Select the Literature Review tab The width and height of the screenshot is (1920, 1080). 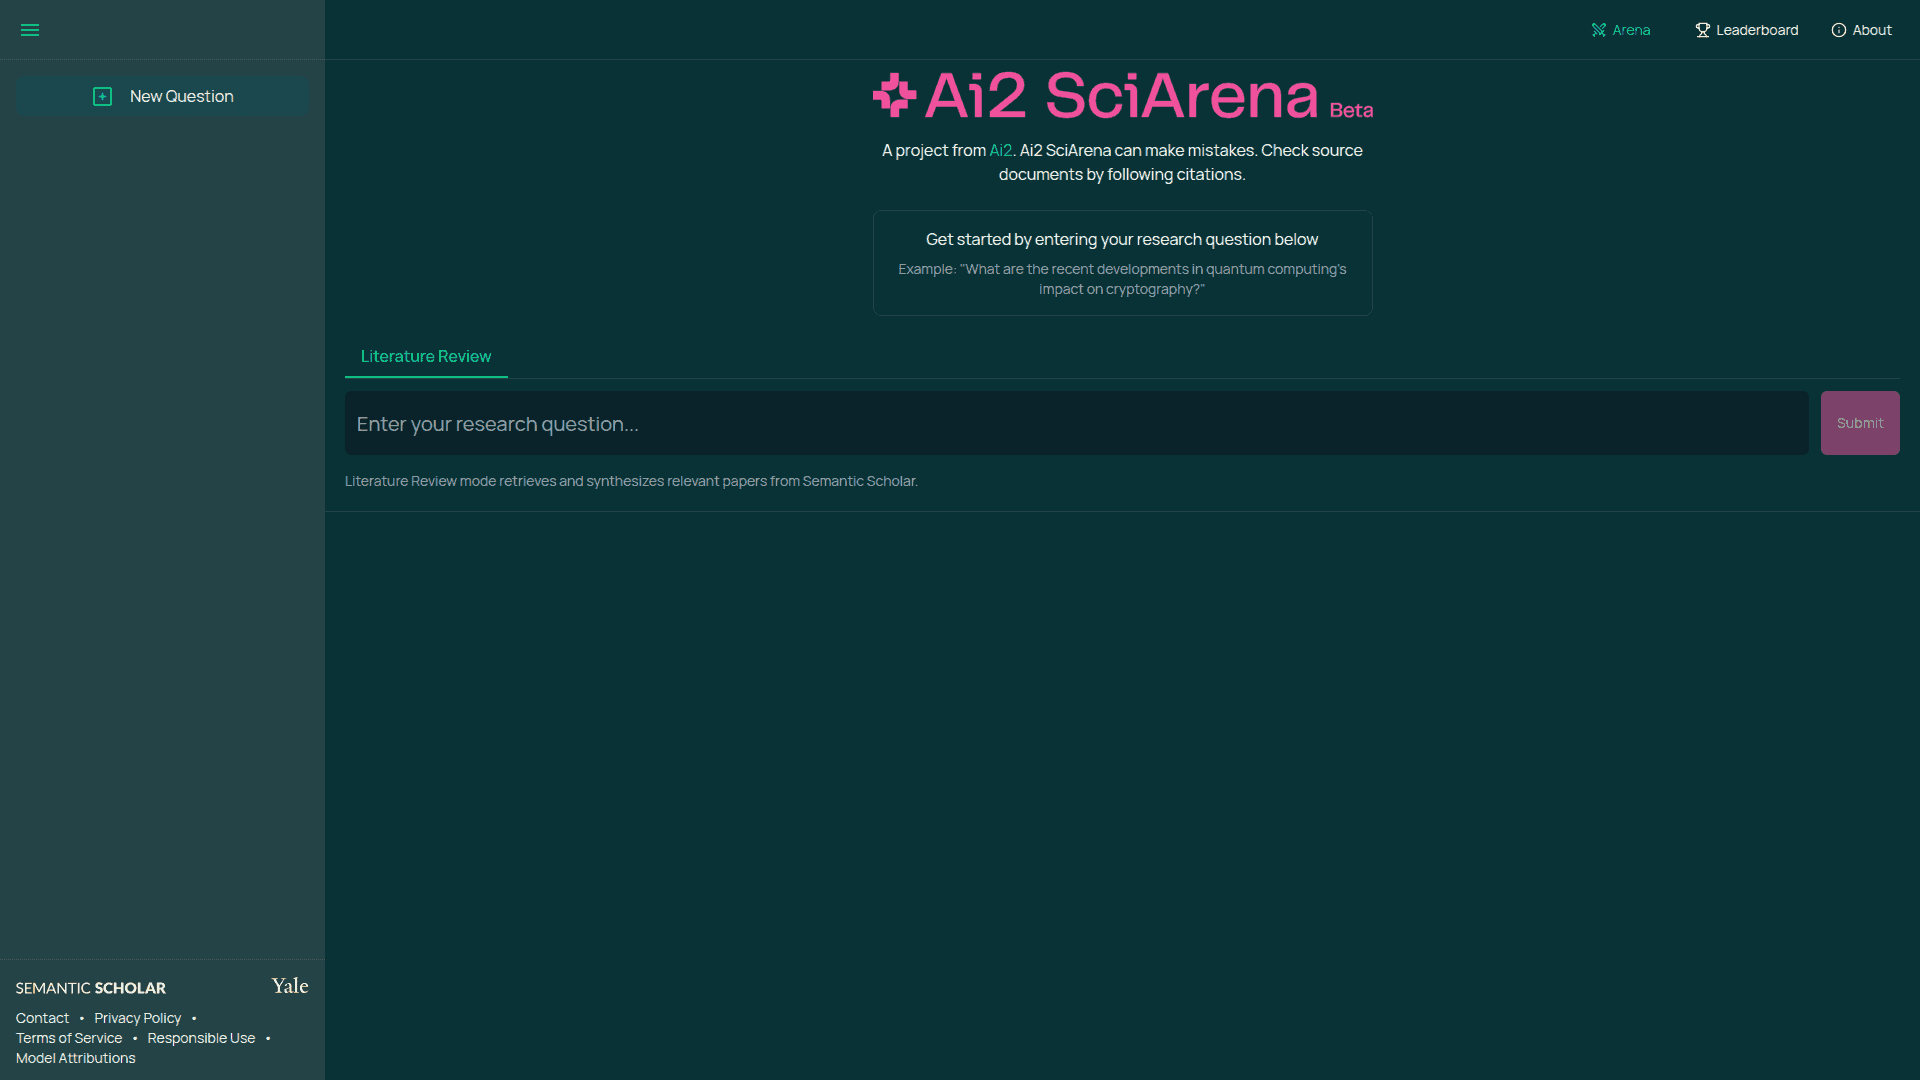point(426,356)
